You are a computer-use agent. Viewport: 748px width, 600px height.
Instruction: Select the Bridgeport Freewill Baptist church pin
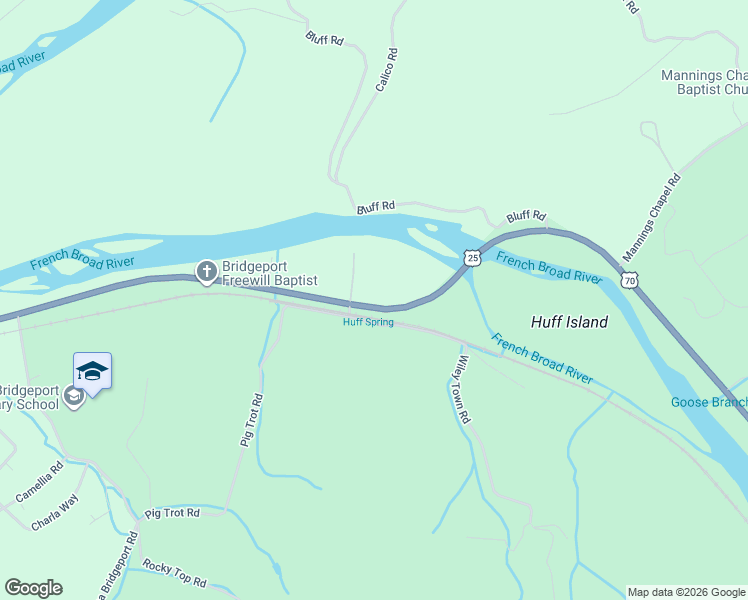[x=207, y=273]
